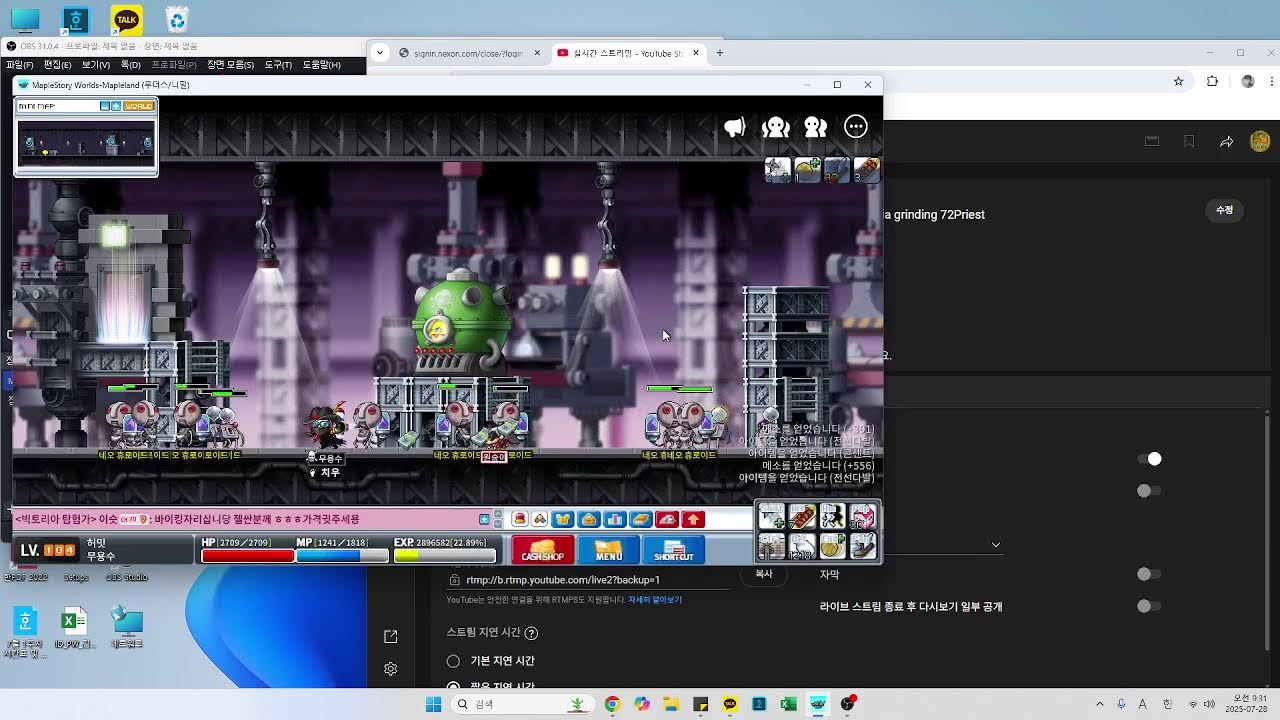Open the tab search dropdown in Chrome
This screenshot has height=720, width=1280.
(379, 53)
